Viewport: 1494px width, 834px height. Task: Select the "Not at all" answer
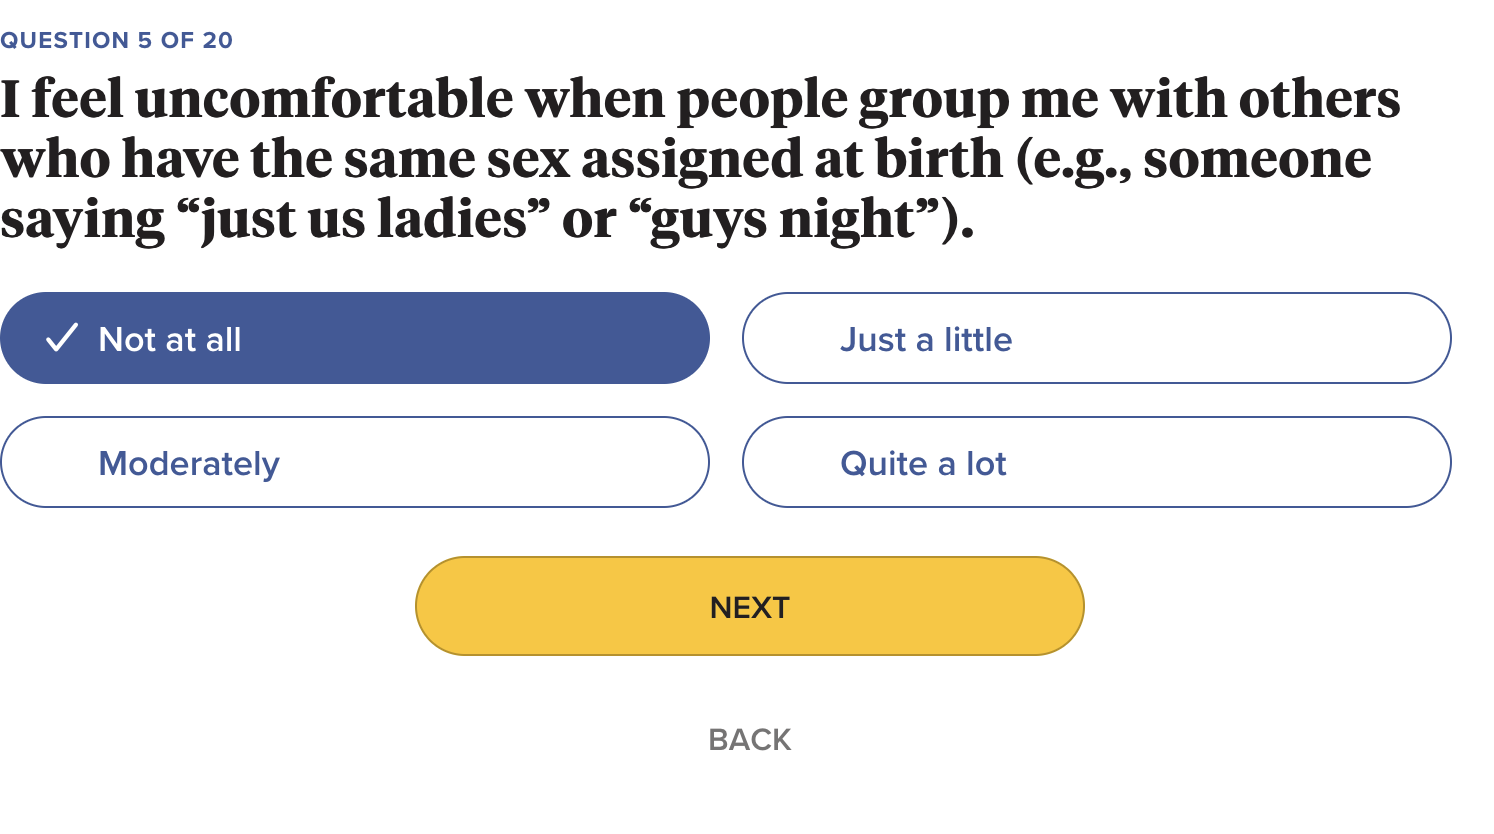pos(355,338)
